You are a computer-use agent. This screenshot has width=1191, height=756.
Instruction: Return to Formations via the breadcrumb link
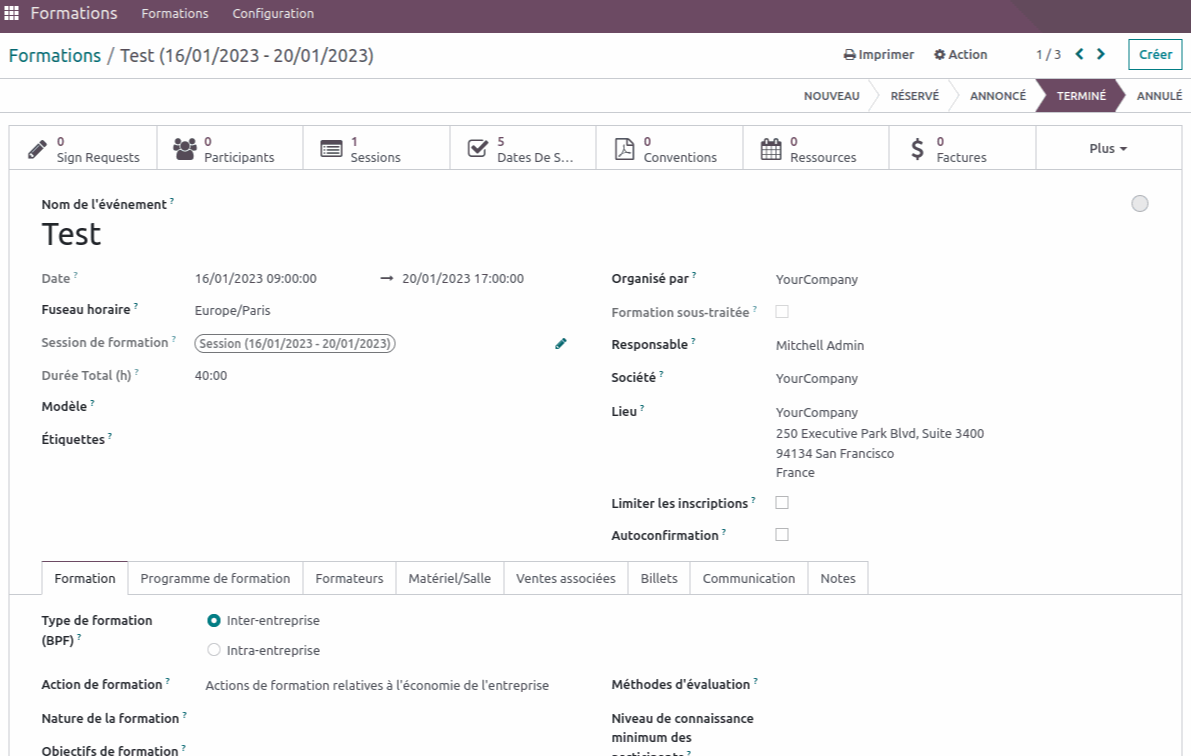[54, 55]
